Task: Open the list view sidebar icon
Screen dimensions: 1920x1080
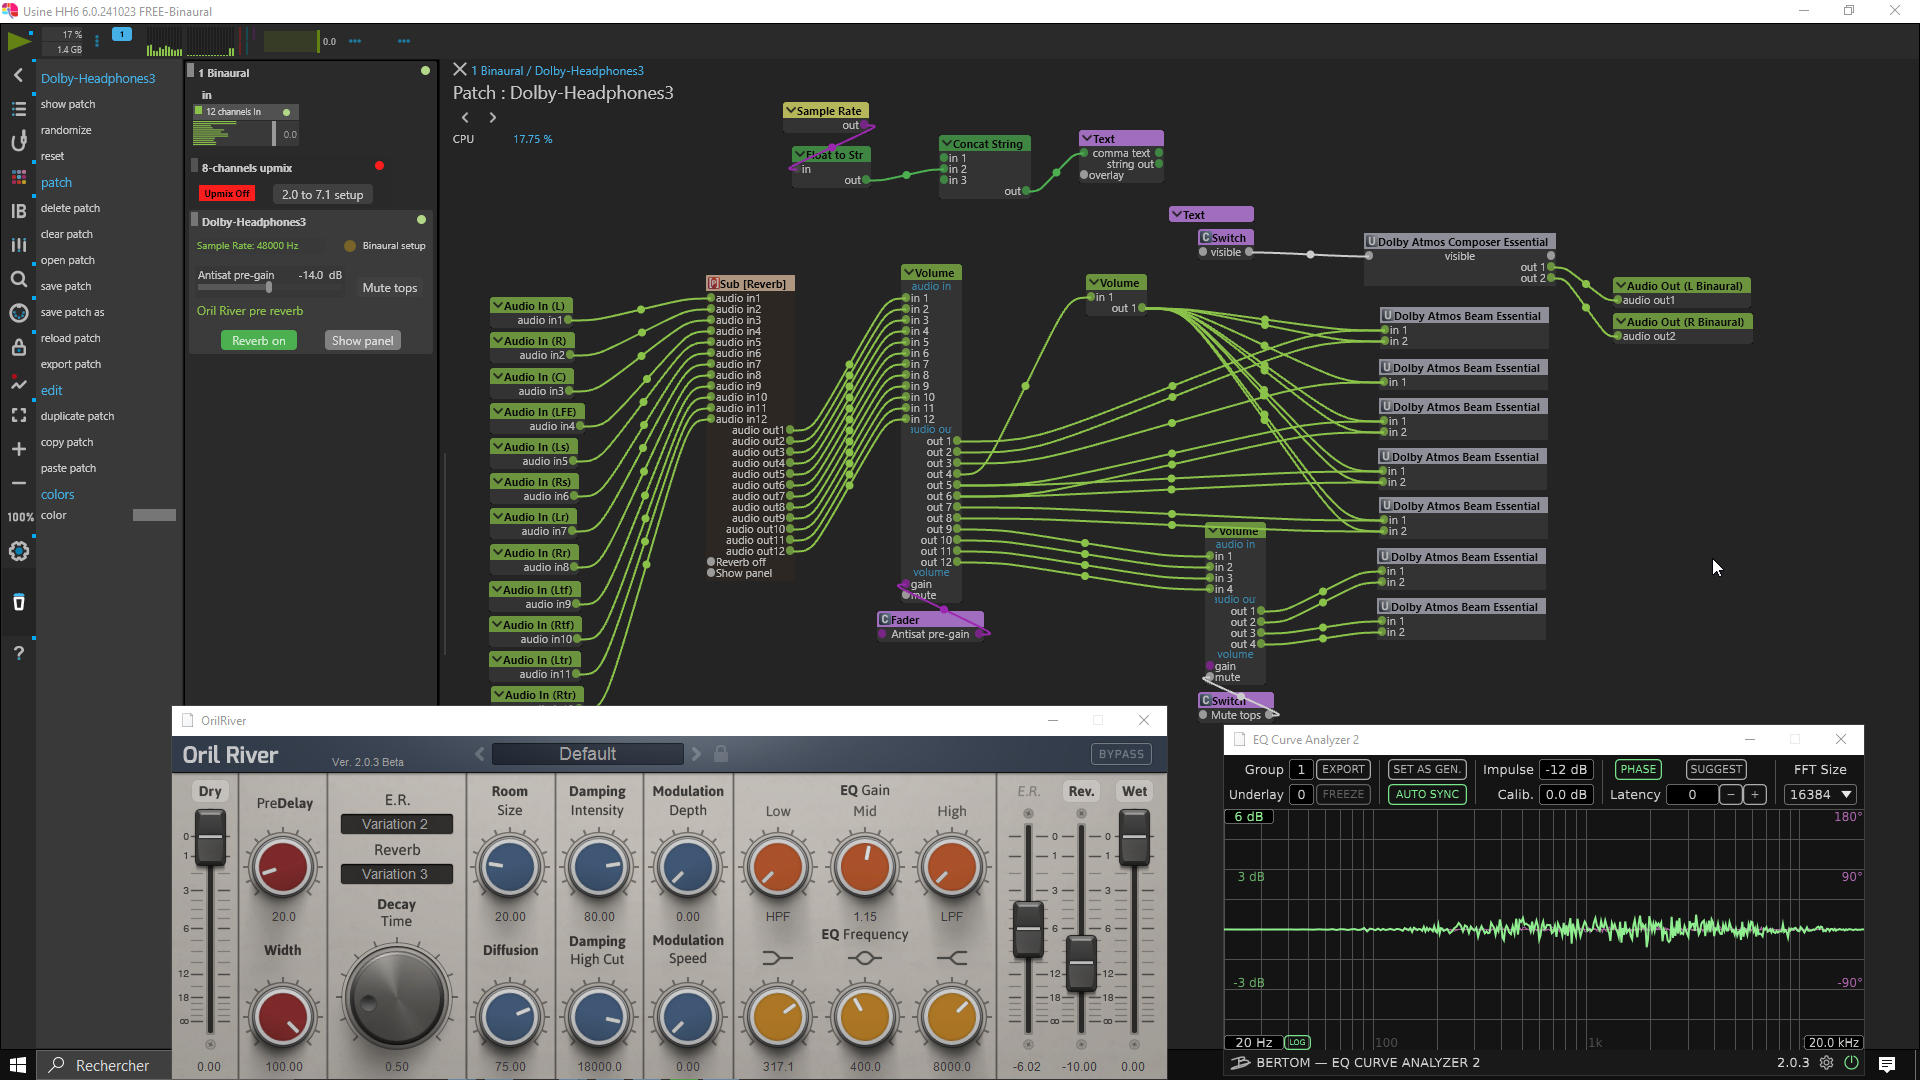Action: [18, 109]
